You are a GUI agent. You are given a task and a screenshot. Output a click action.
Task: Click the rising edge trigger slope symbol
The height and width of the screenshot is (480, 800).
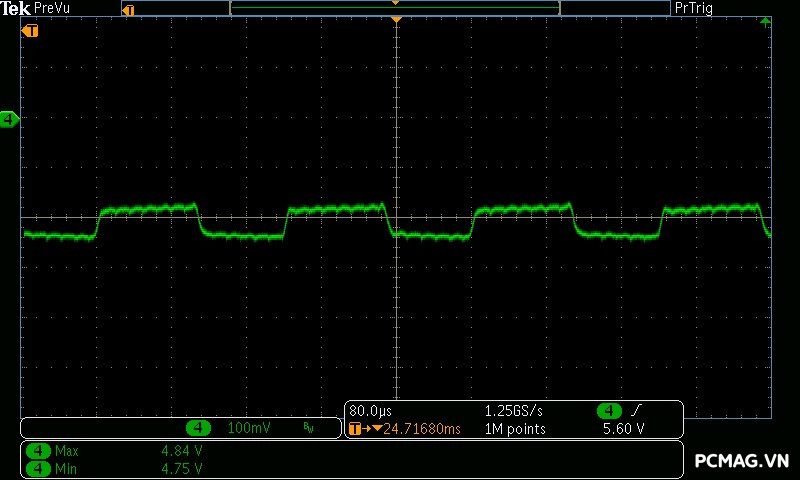point(634,411)
